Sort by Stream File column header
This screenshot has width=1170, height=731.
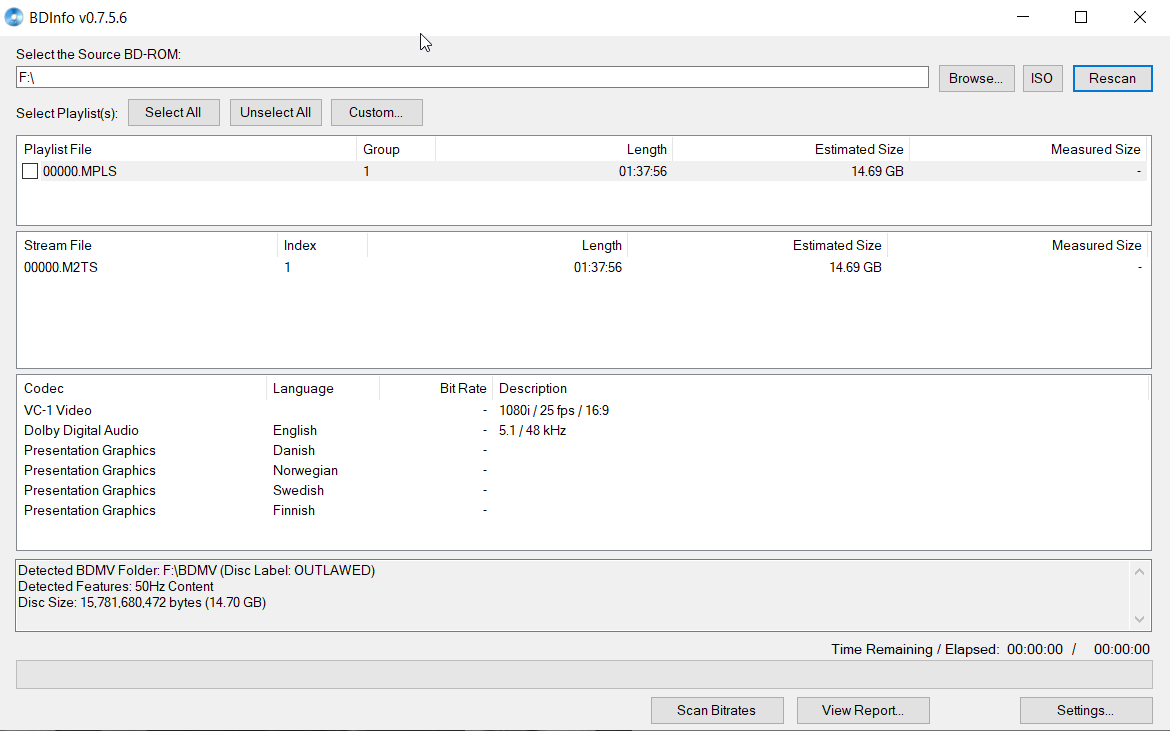click(147, 245)
